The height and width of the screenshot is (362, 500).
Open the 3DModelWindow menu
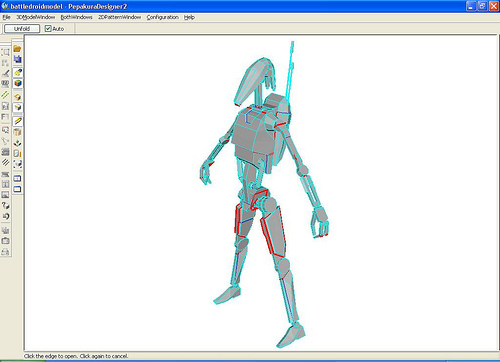pyautogui.click(x=36, y=17)
